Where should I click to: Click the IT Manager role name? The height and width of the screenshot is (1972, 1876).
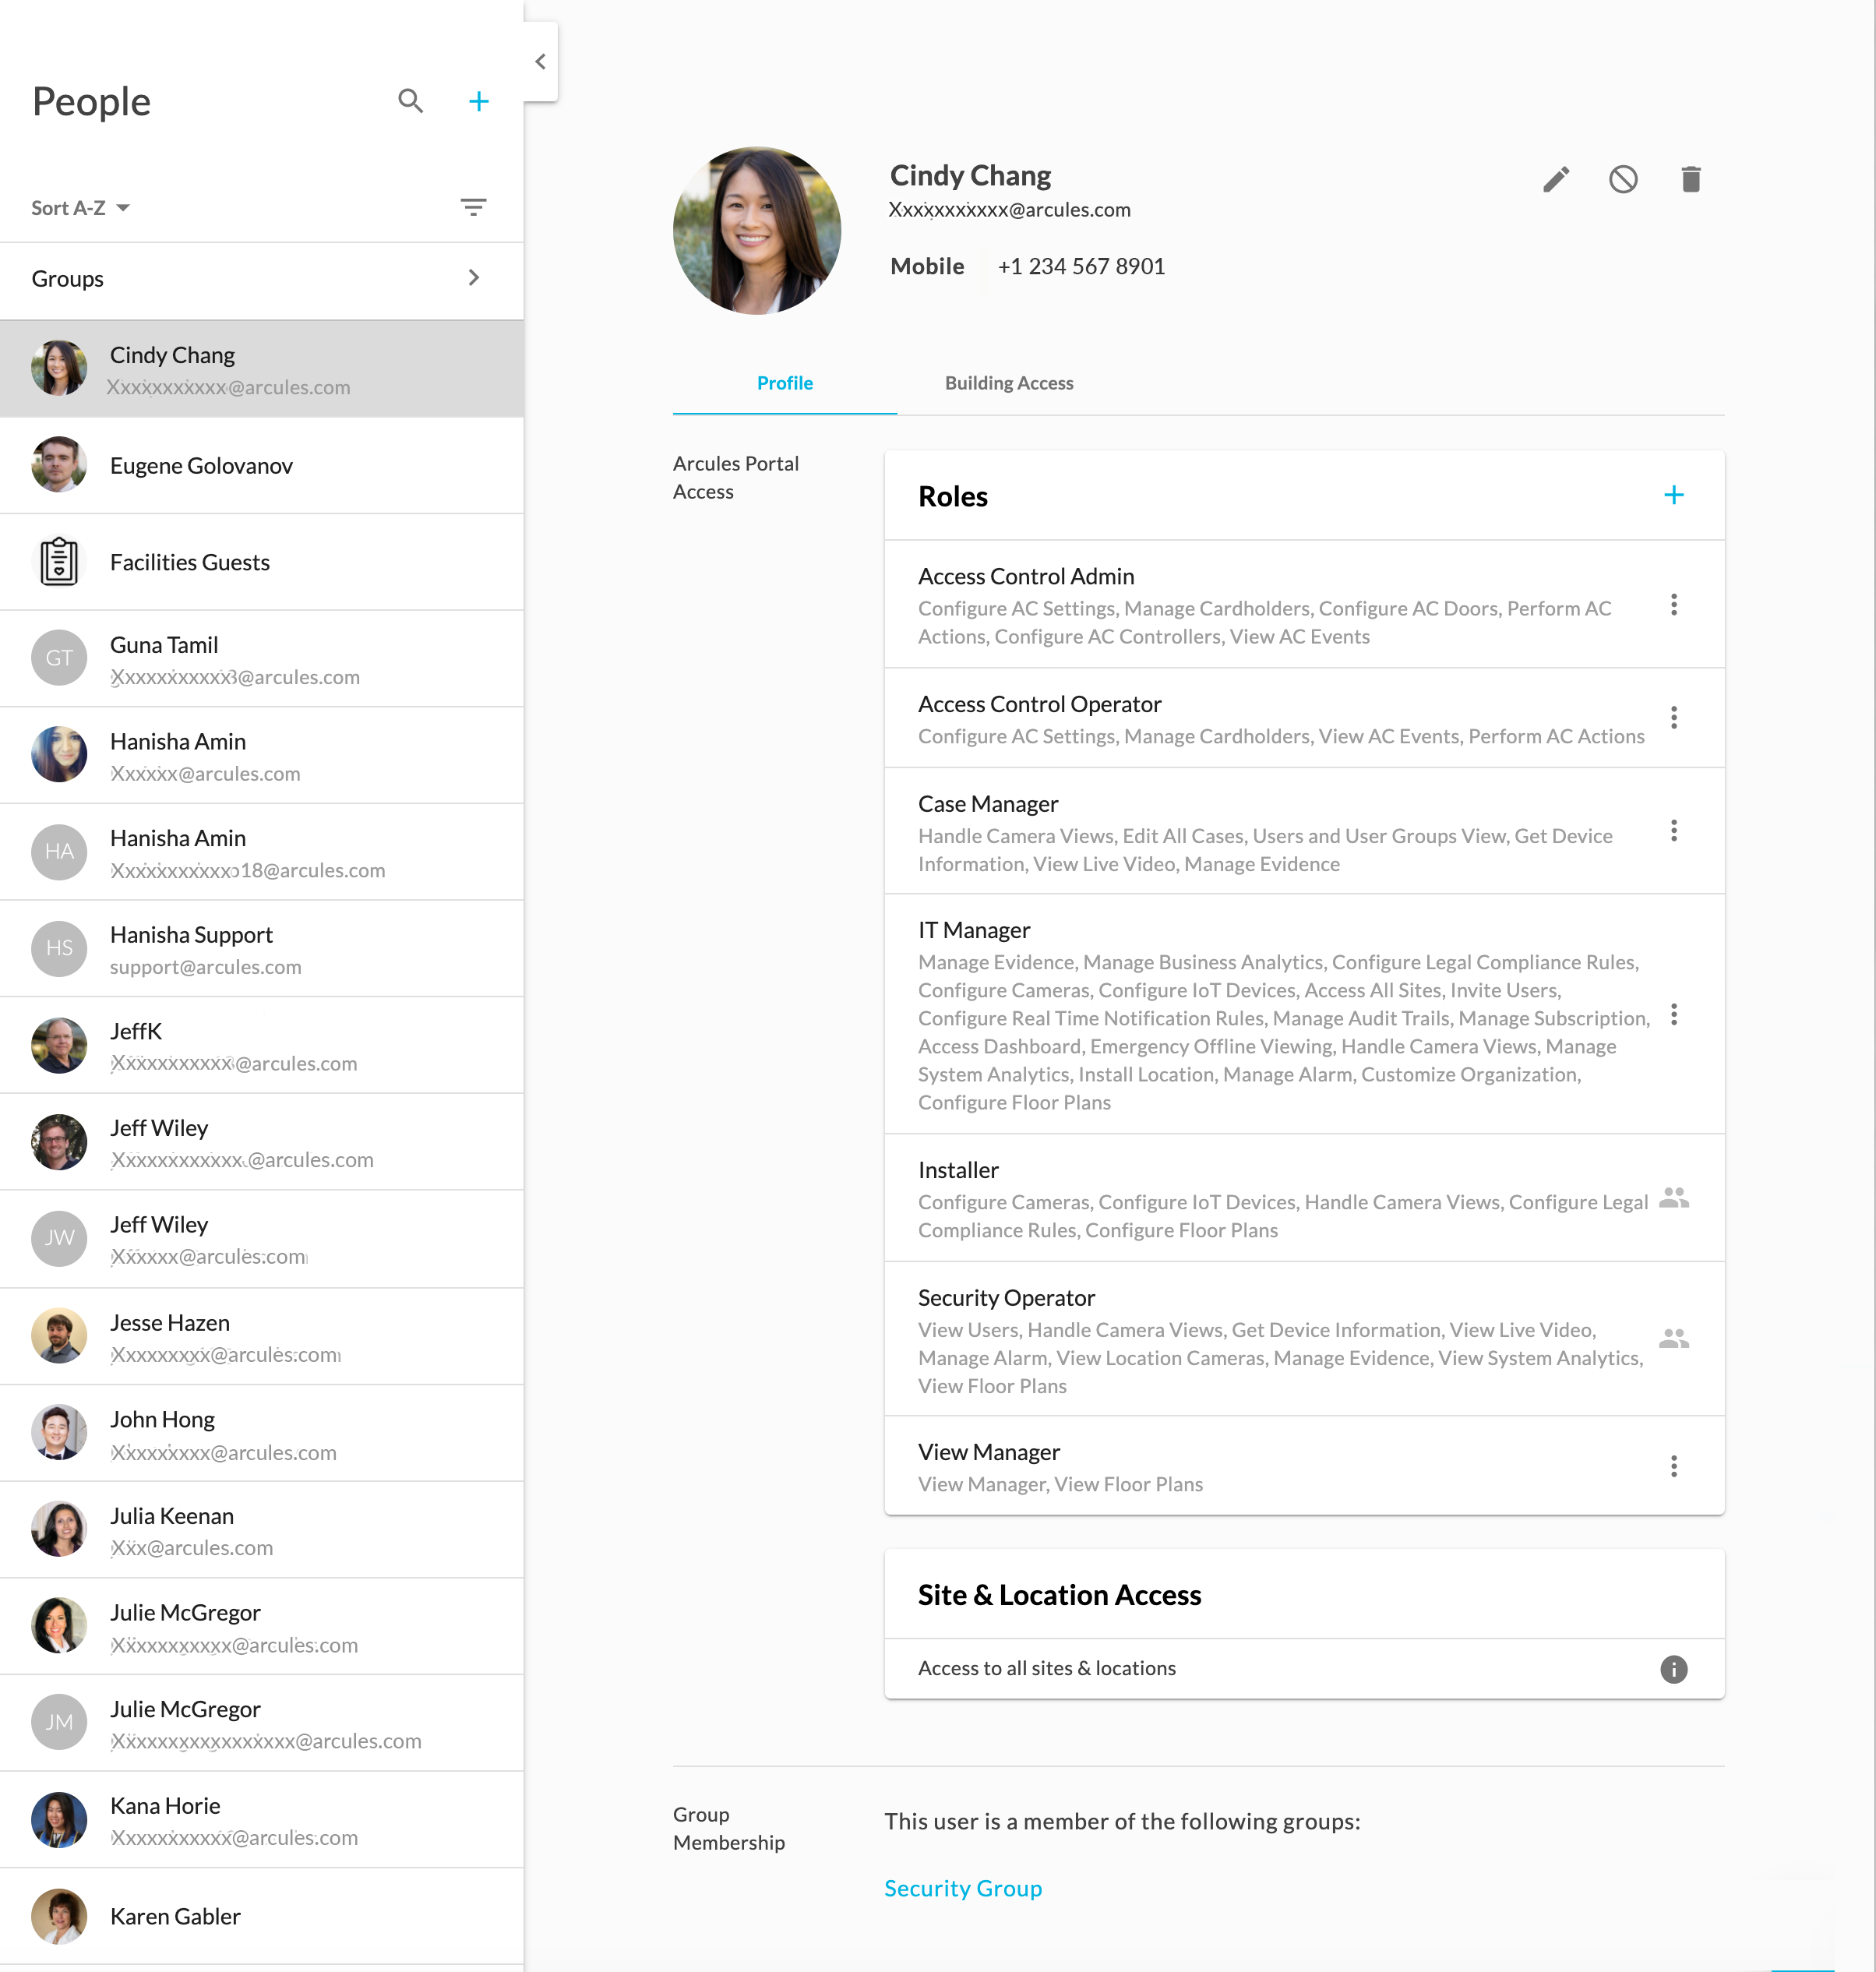974,930
